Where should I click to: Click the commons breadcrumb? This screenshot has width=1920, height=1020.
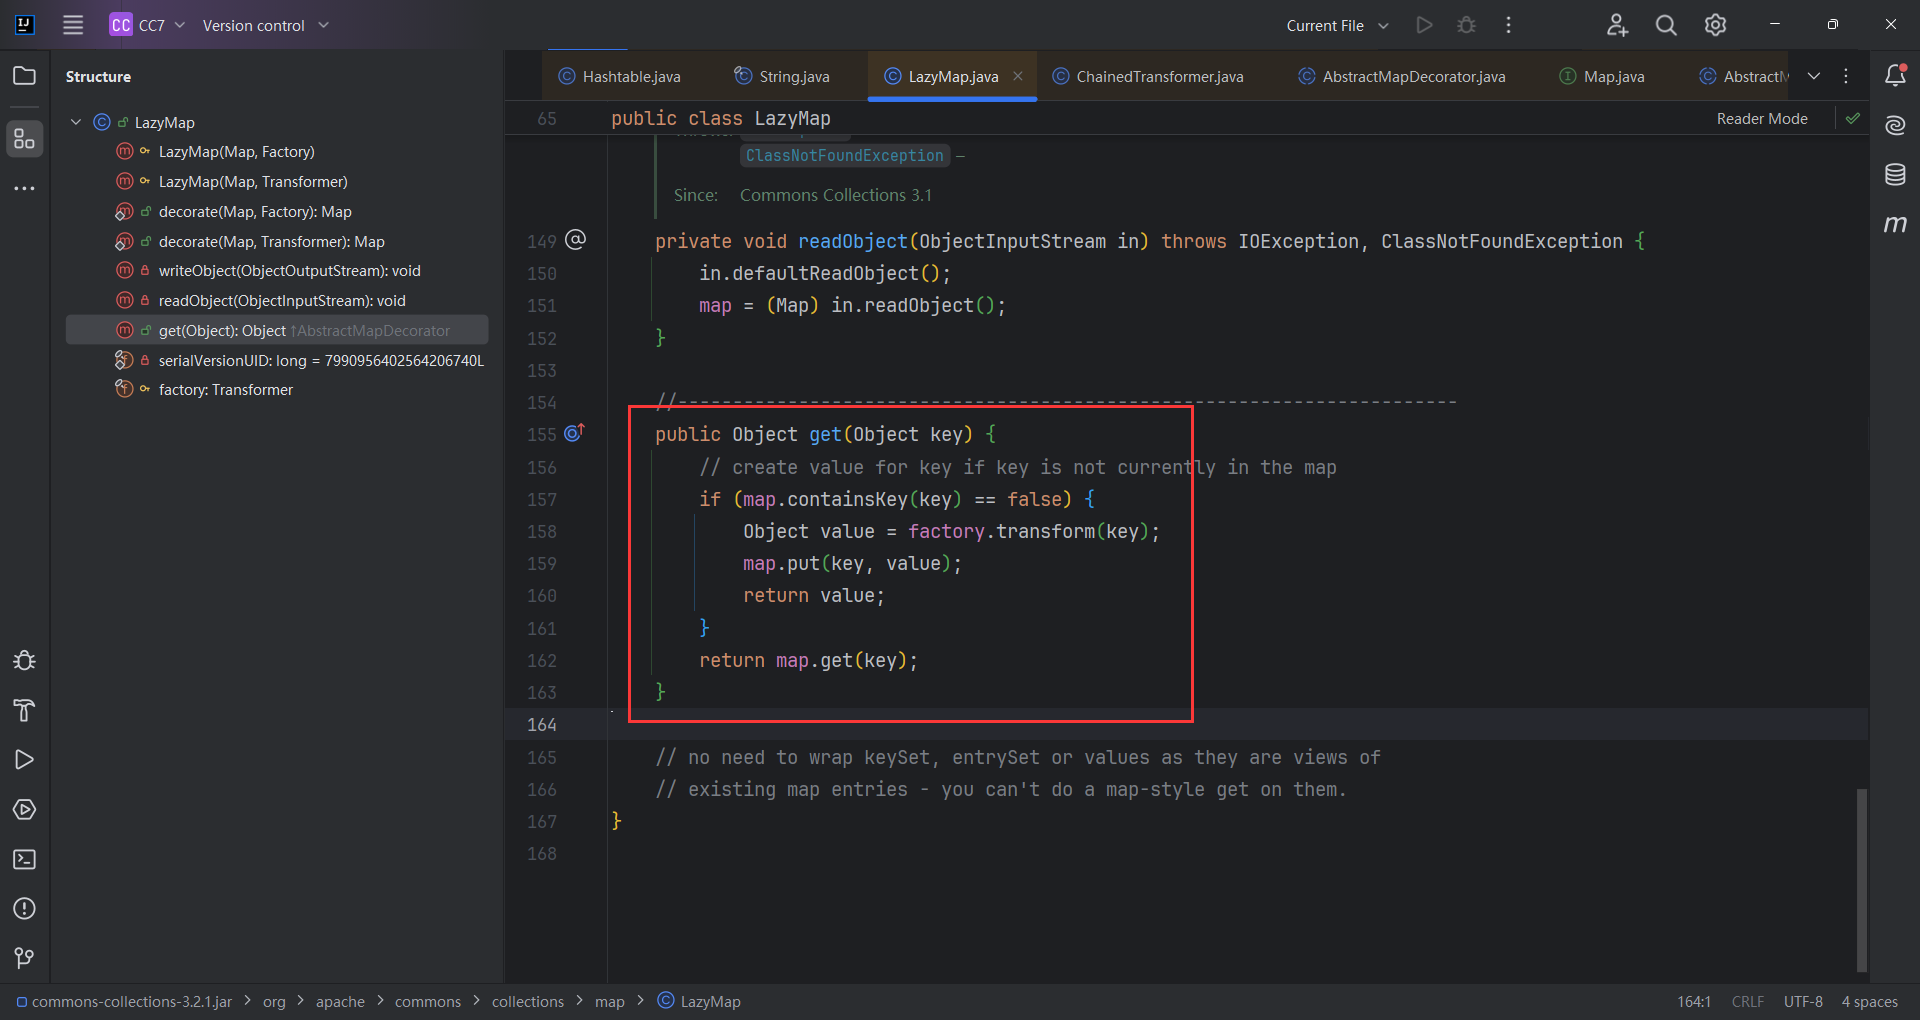point(428,1001)
